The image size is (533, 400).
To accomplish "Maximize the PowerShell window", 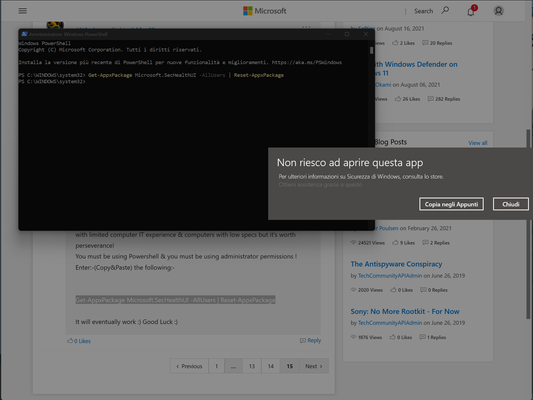I will pos(347,34).
